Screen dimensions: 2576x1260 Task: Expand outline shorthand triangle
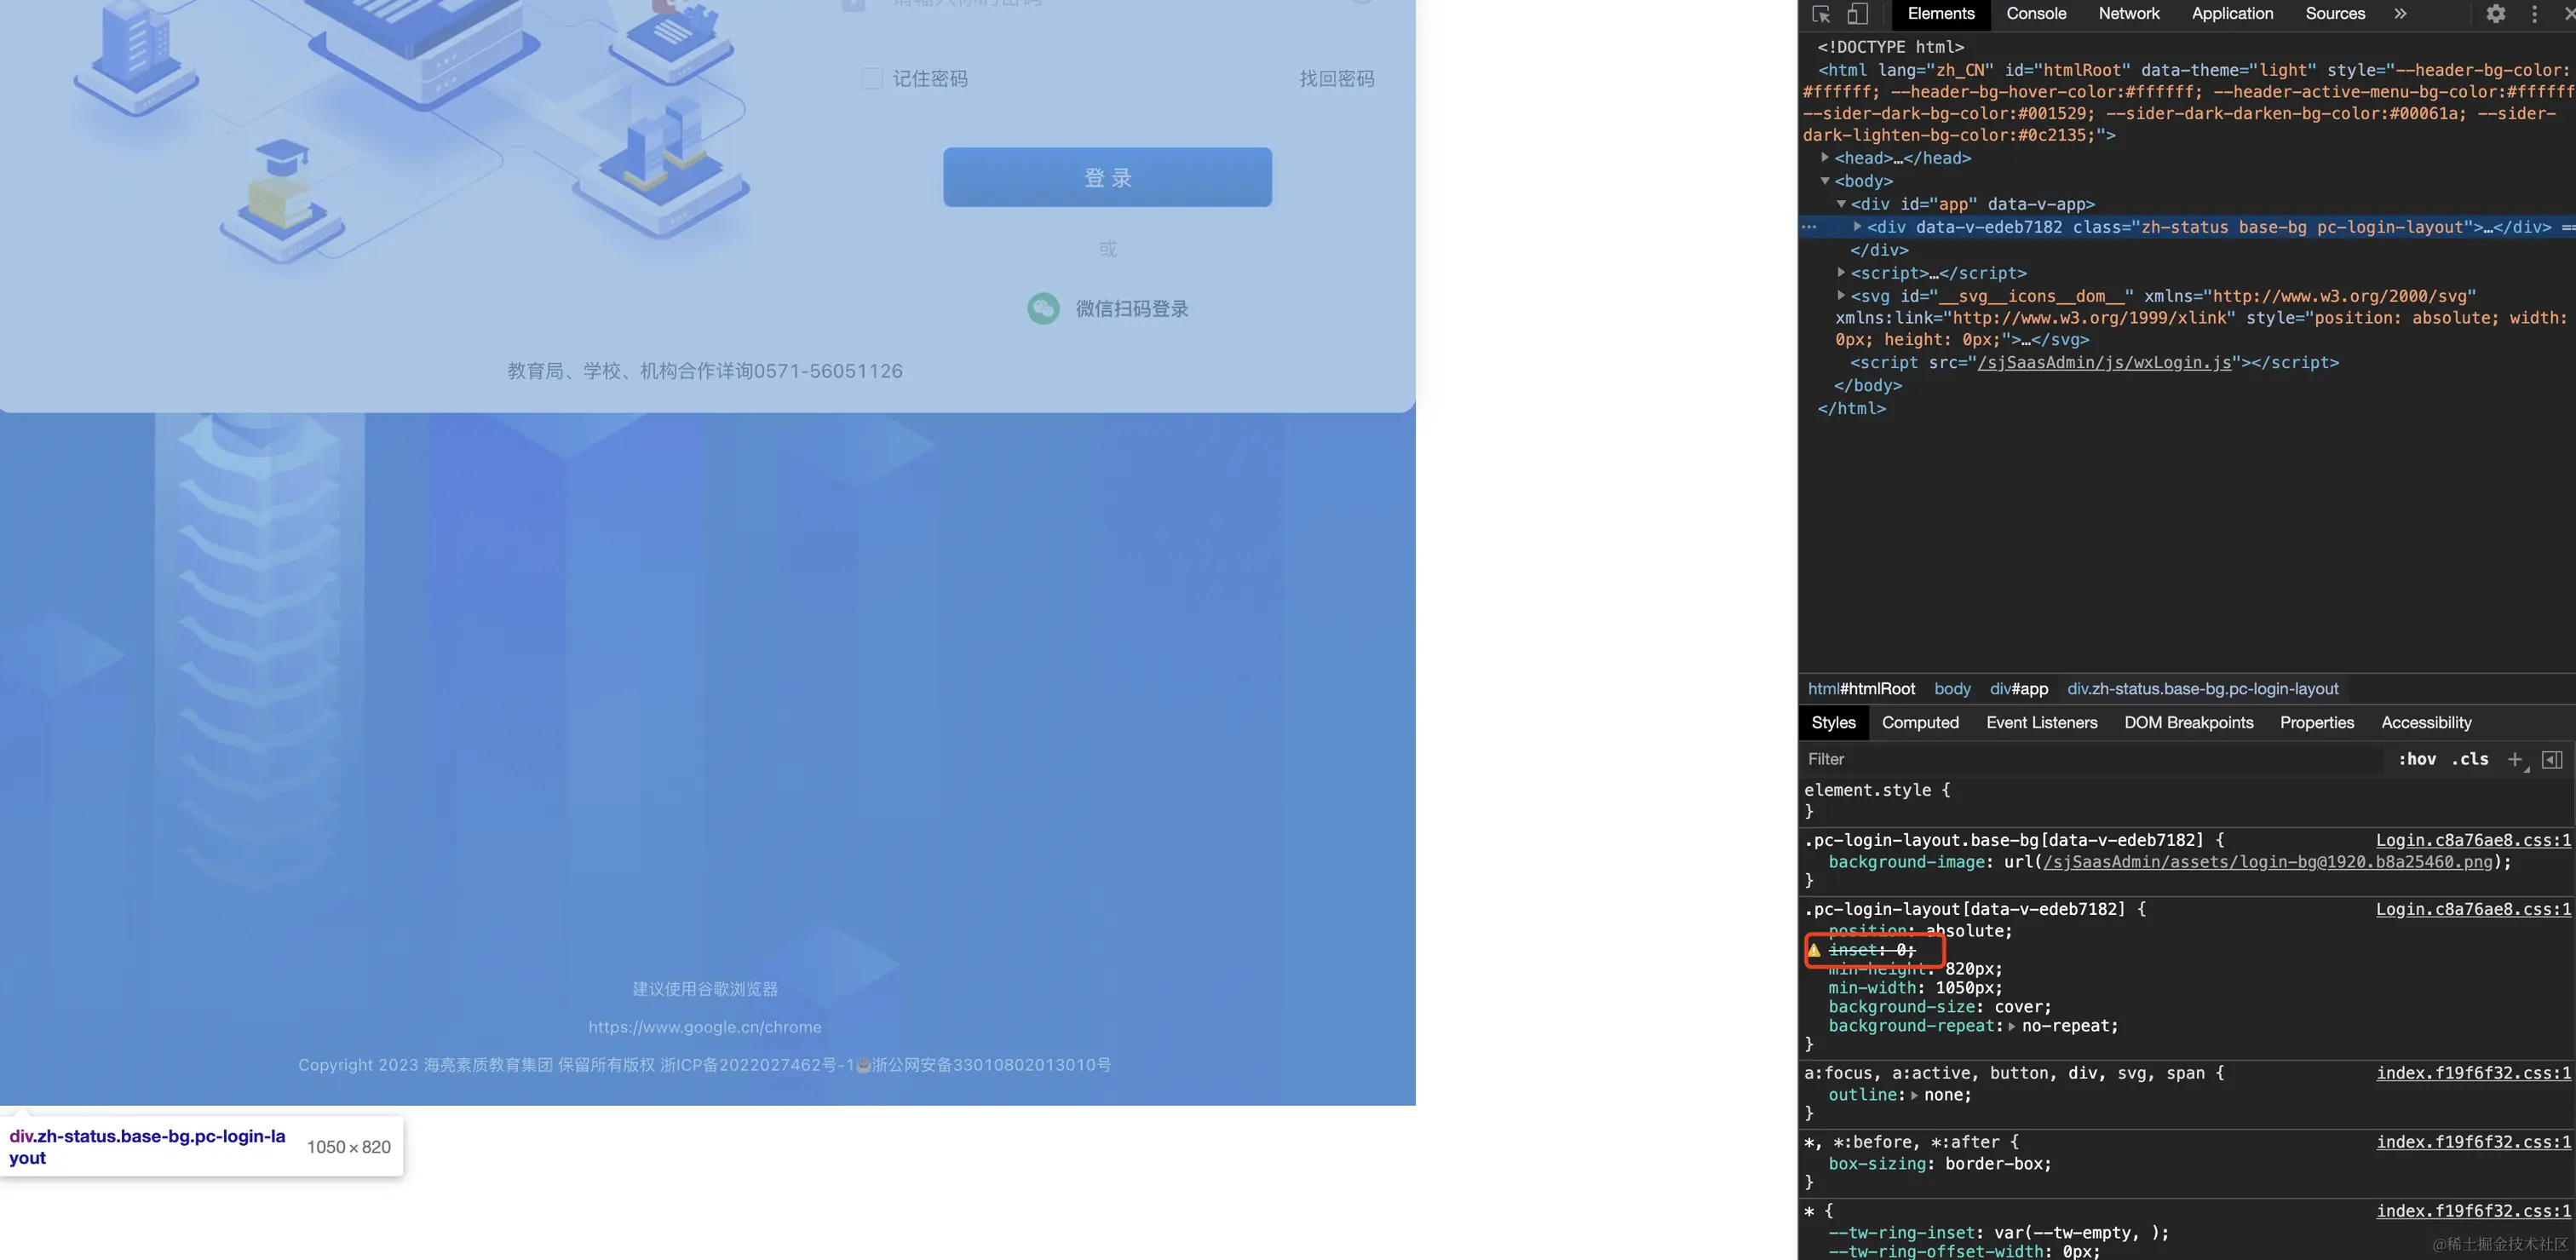click(1914, 1095)
